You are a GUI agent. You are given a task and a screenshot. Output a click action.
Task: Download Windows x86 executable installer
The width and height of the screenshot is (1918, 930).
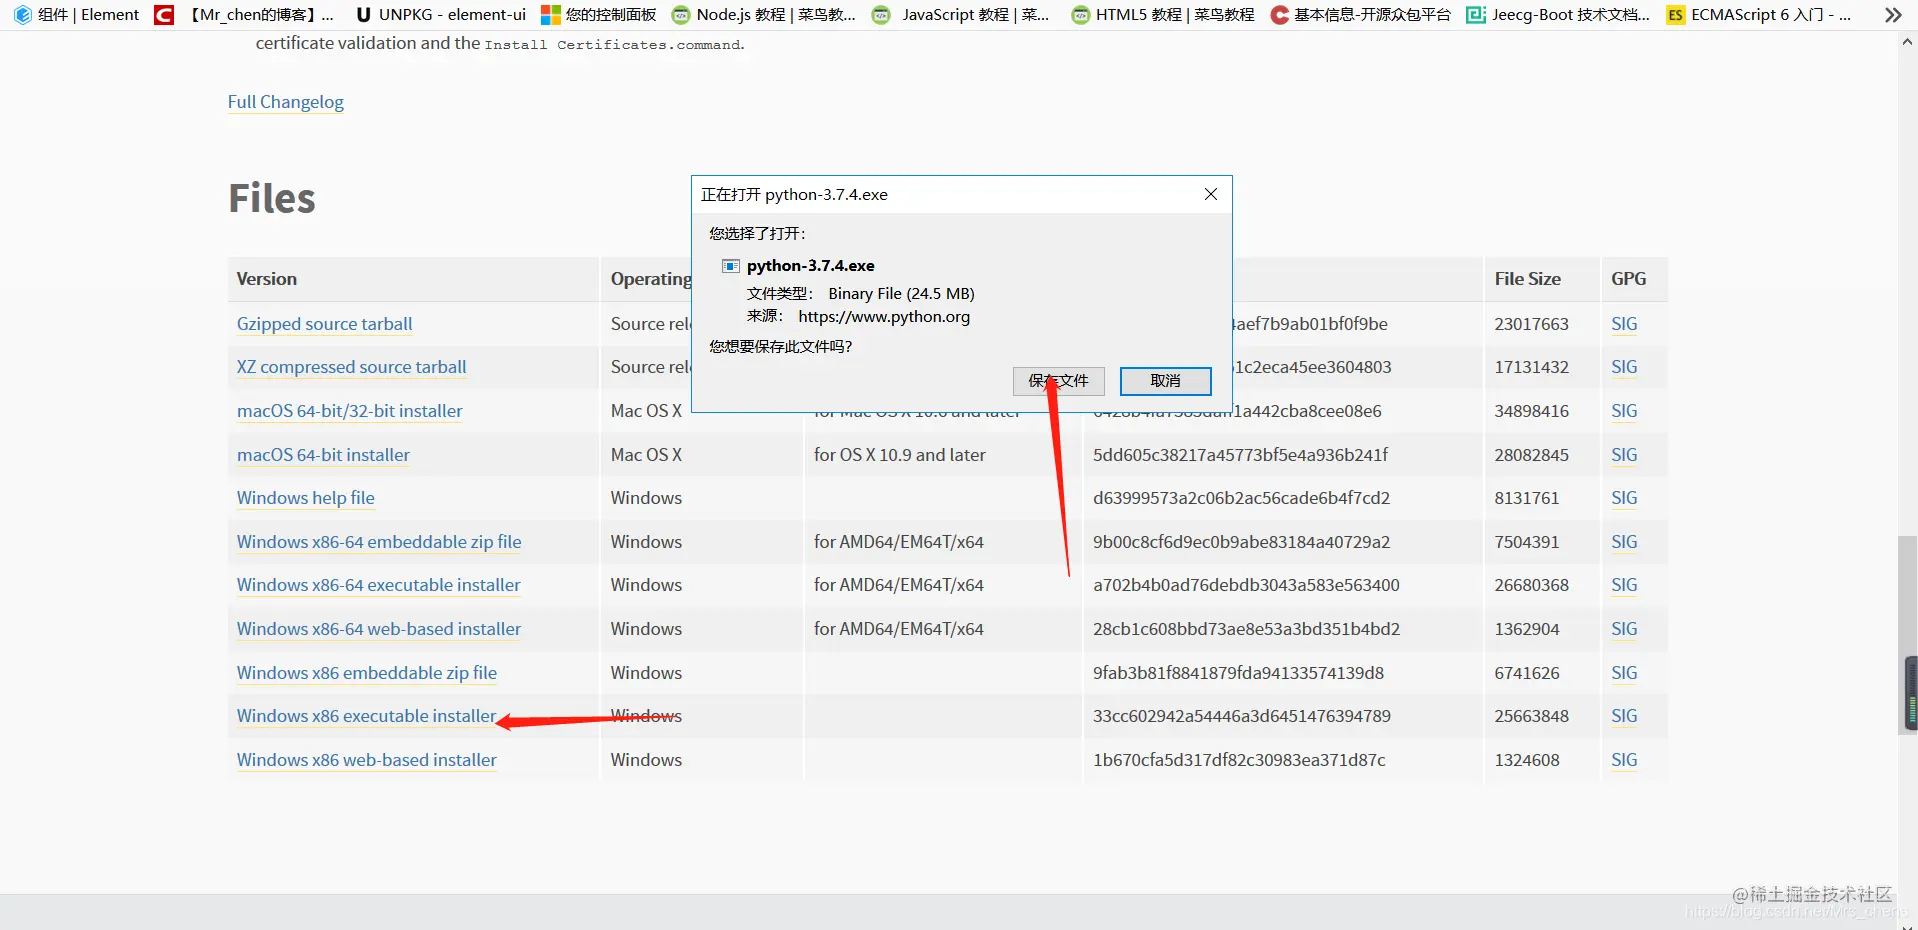pyautogui.click(x=366, y=716)
